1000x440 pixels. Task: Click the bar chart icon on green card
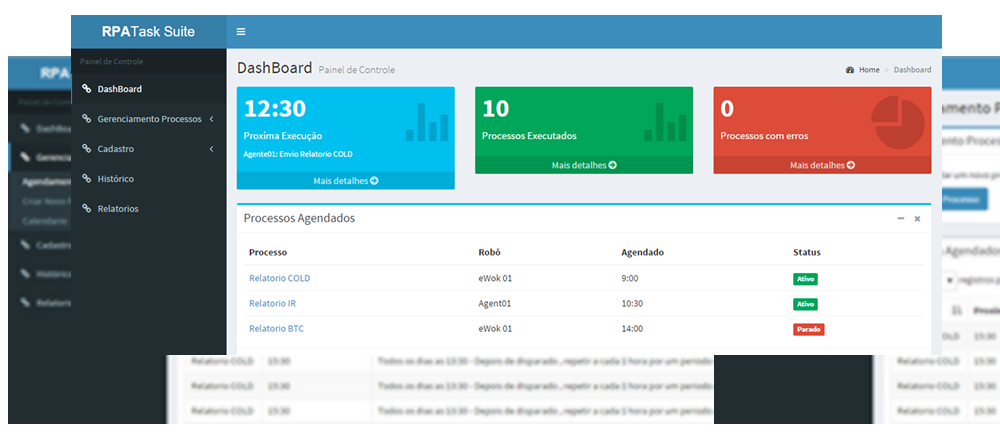point(665,121)
